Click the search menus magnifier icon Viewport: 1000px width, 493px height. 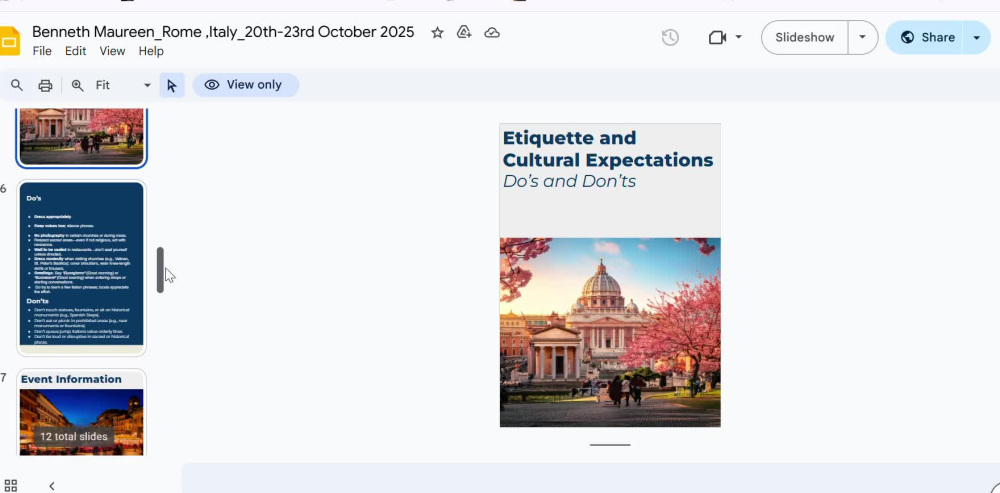coord(17,85)
